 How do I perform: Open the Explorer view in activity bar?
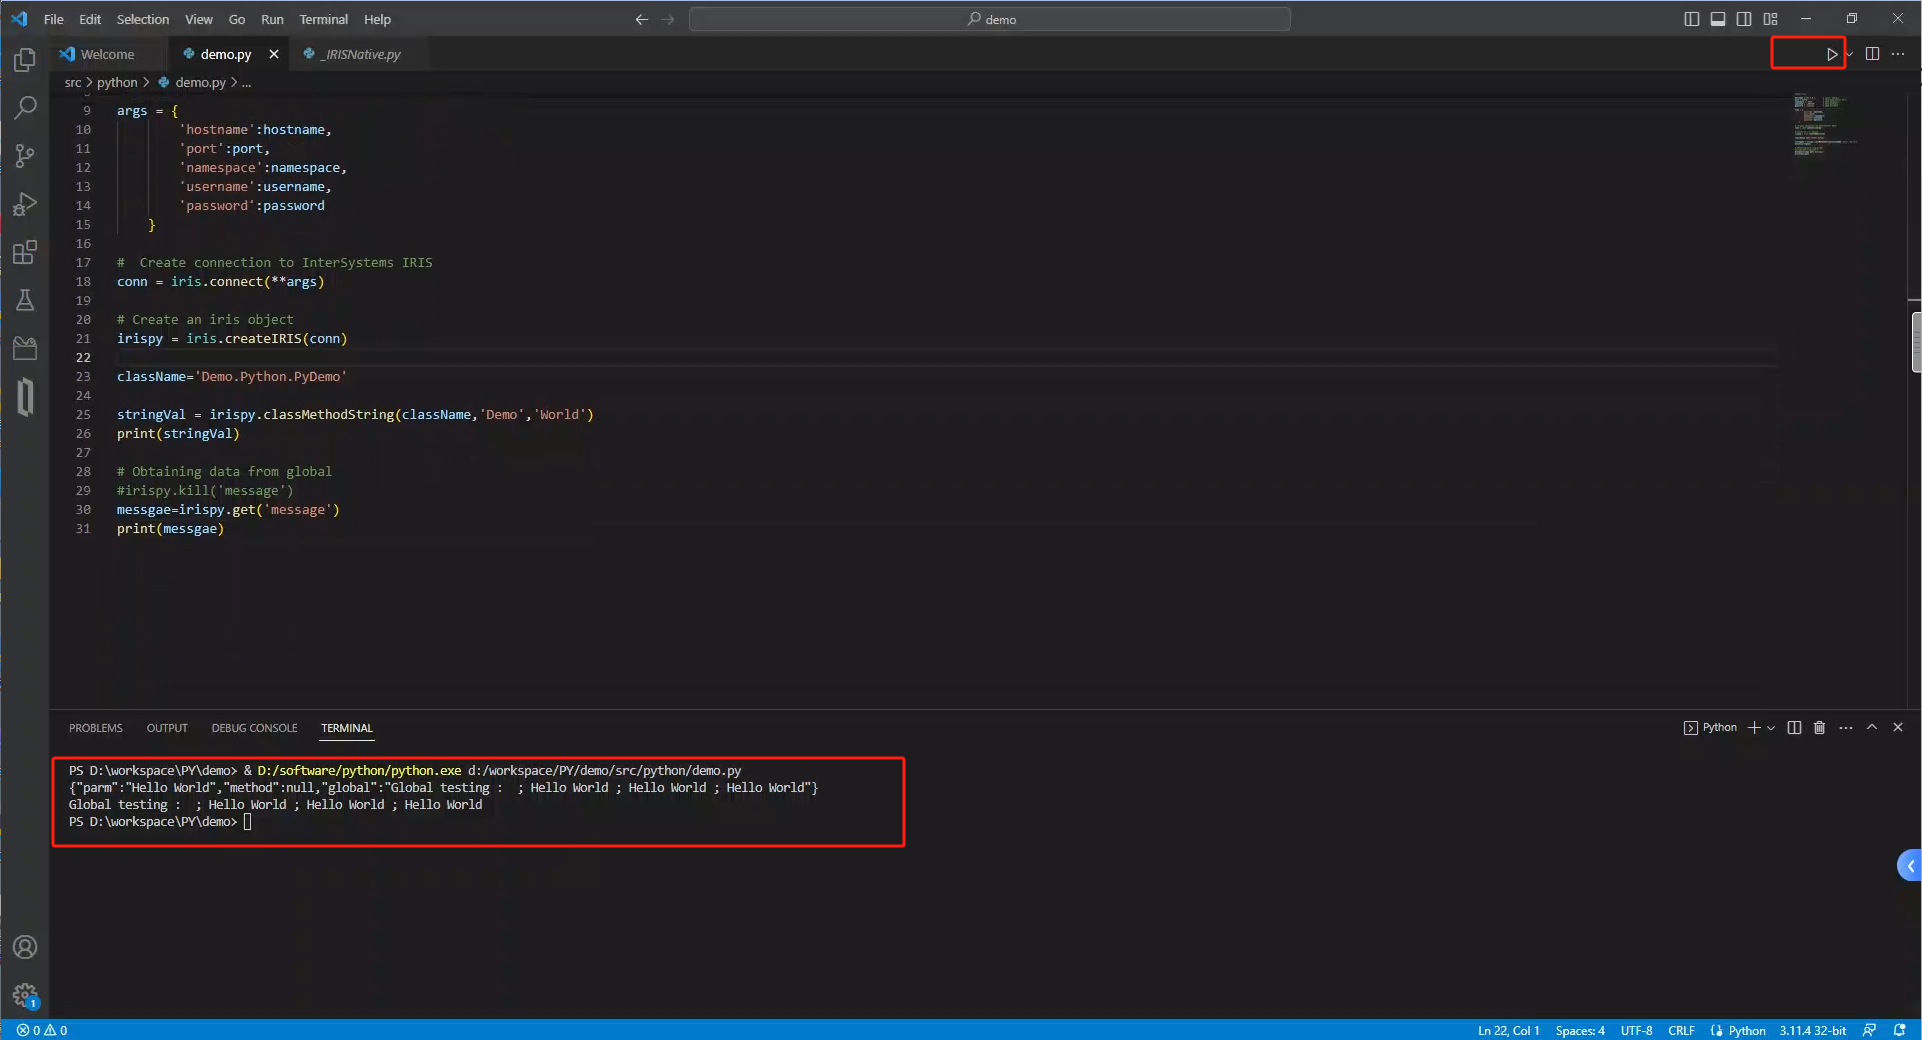click(25, 60)
